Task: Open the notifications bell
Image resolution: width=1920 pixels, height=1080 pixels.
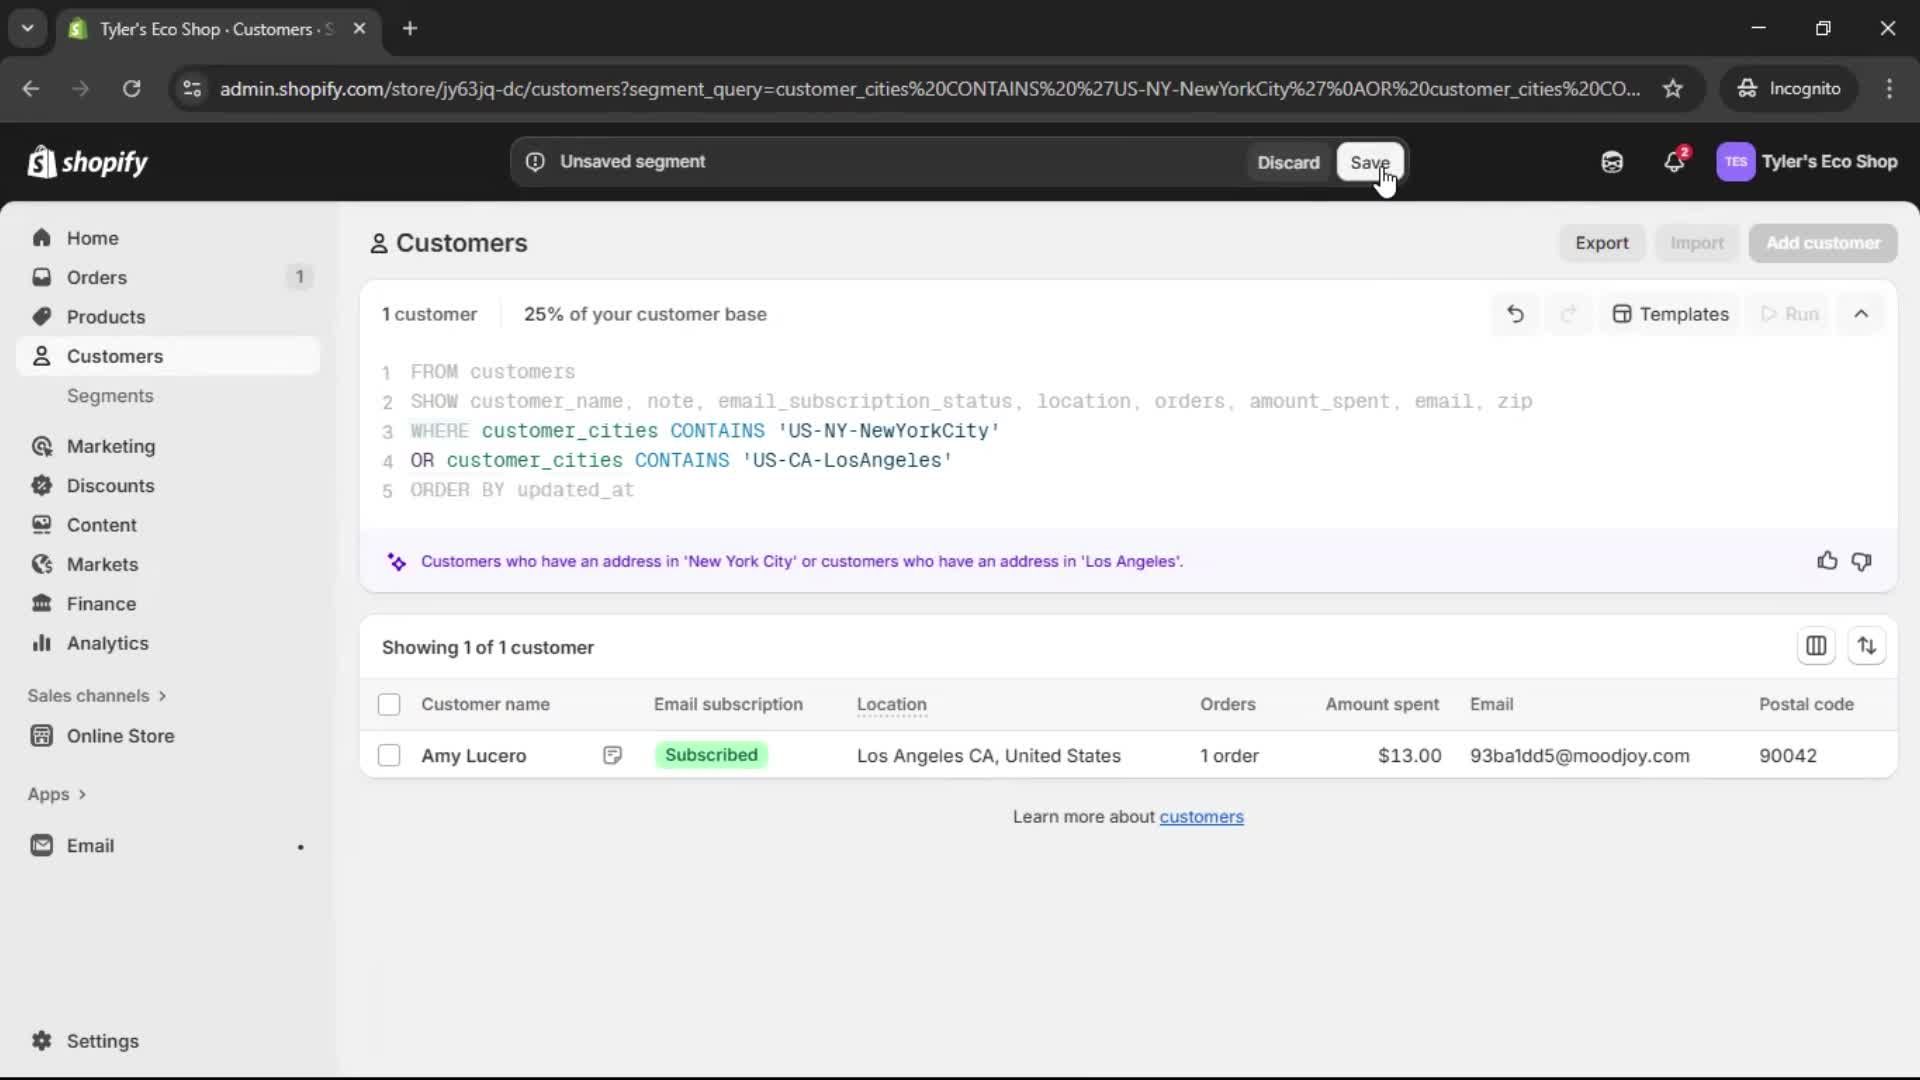Action: [x=1674, y=162]
